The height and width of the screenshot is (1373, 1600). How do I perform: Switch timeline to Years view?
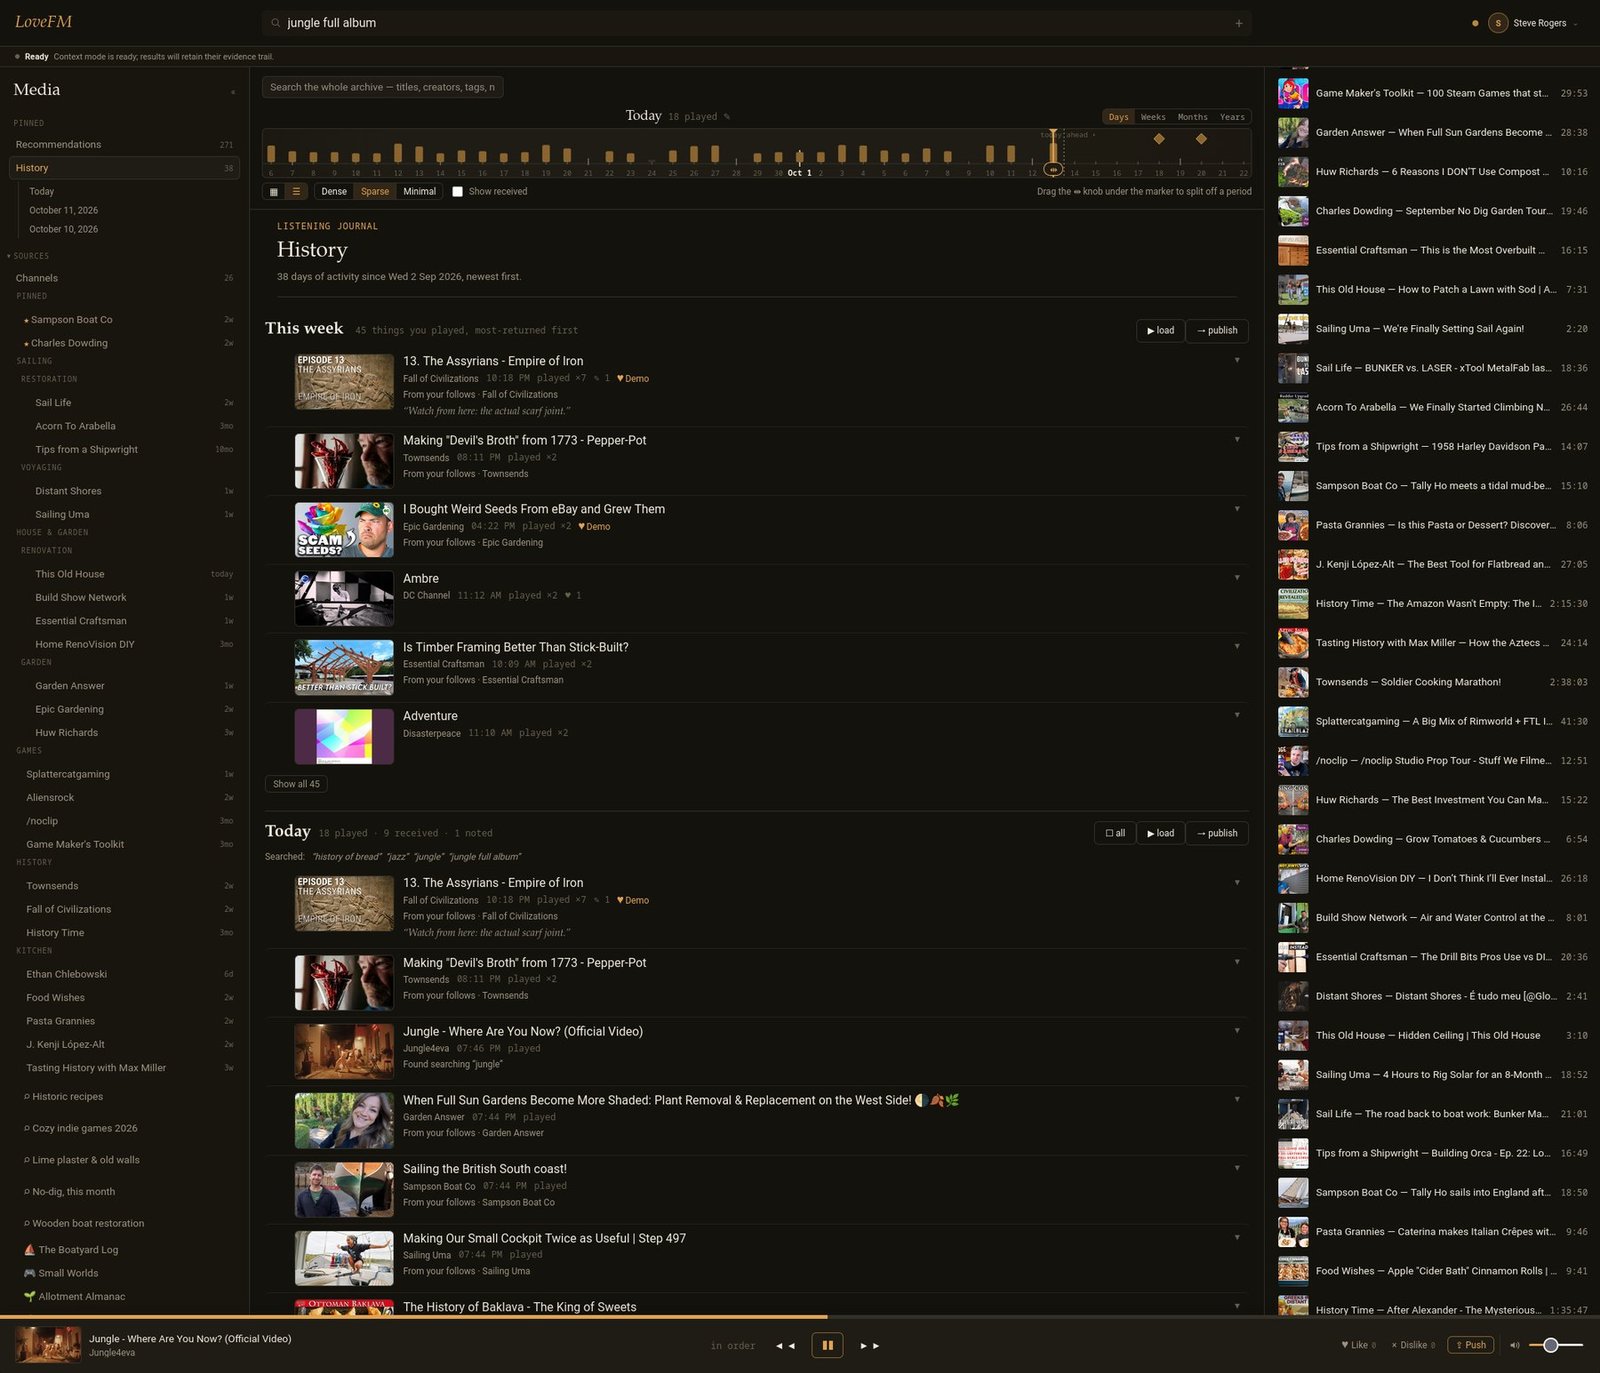[x=1232, y=117]
